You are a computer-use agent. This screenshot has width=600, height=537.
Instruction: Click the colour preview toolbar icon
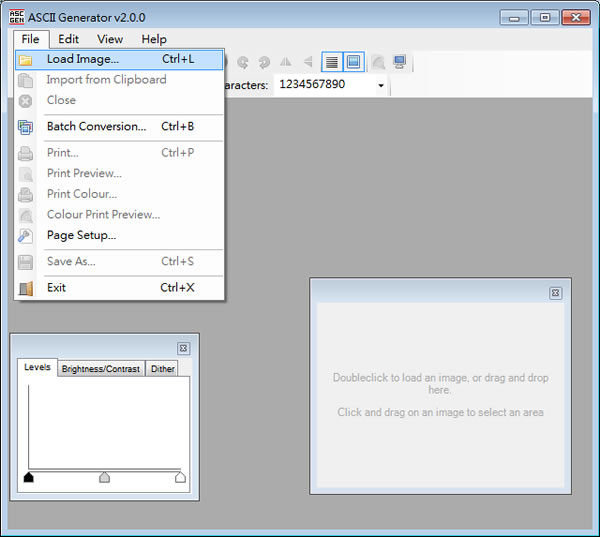click(x=378, y=62)
